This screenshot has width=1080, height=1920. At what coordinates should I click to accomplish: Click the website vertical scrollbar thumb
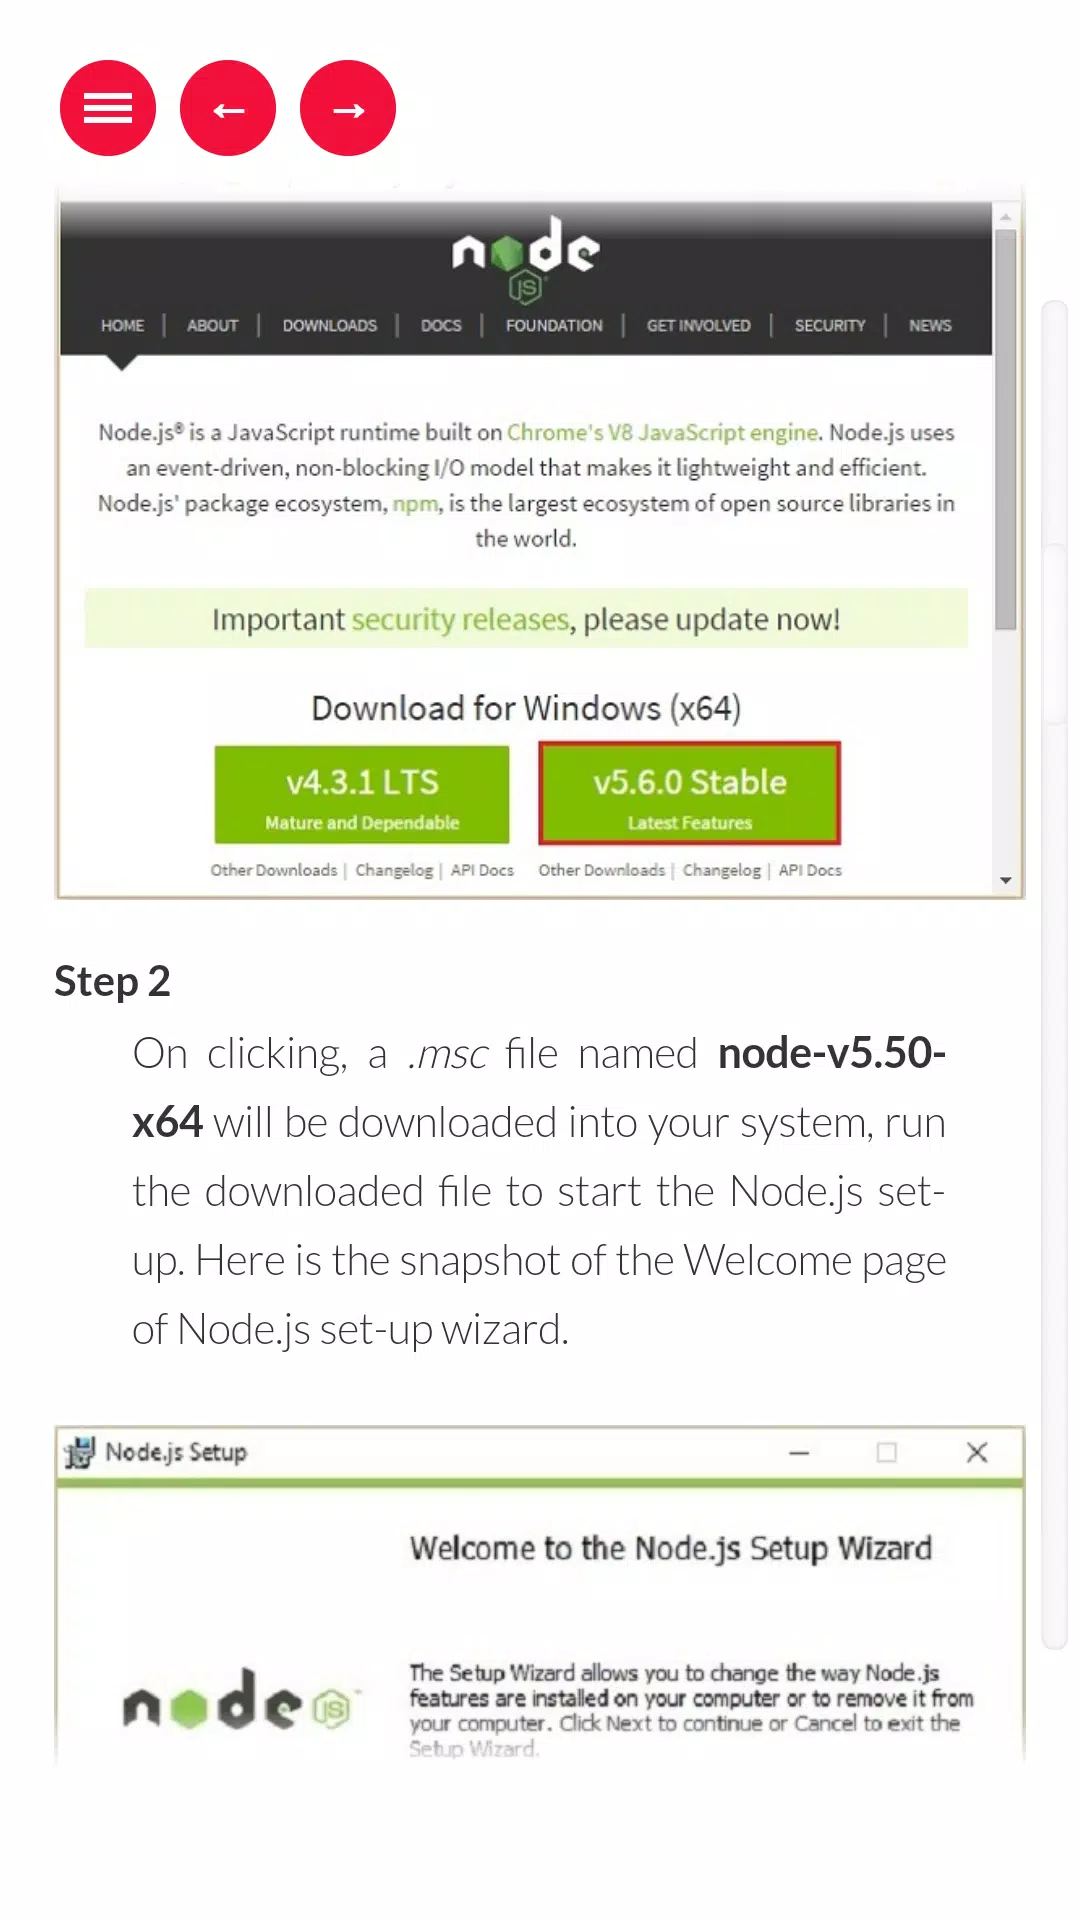(x=1006, y=430)
